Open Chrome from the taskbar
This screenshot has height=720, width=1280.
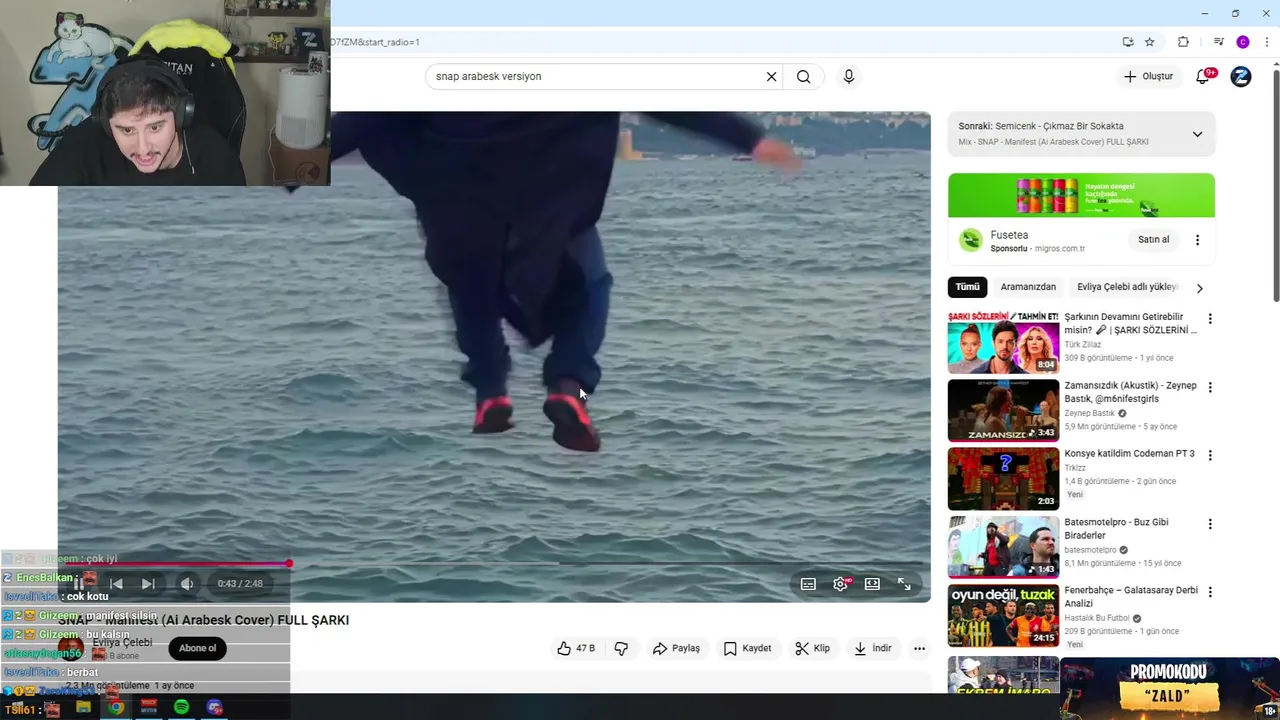click(116, 707)
